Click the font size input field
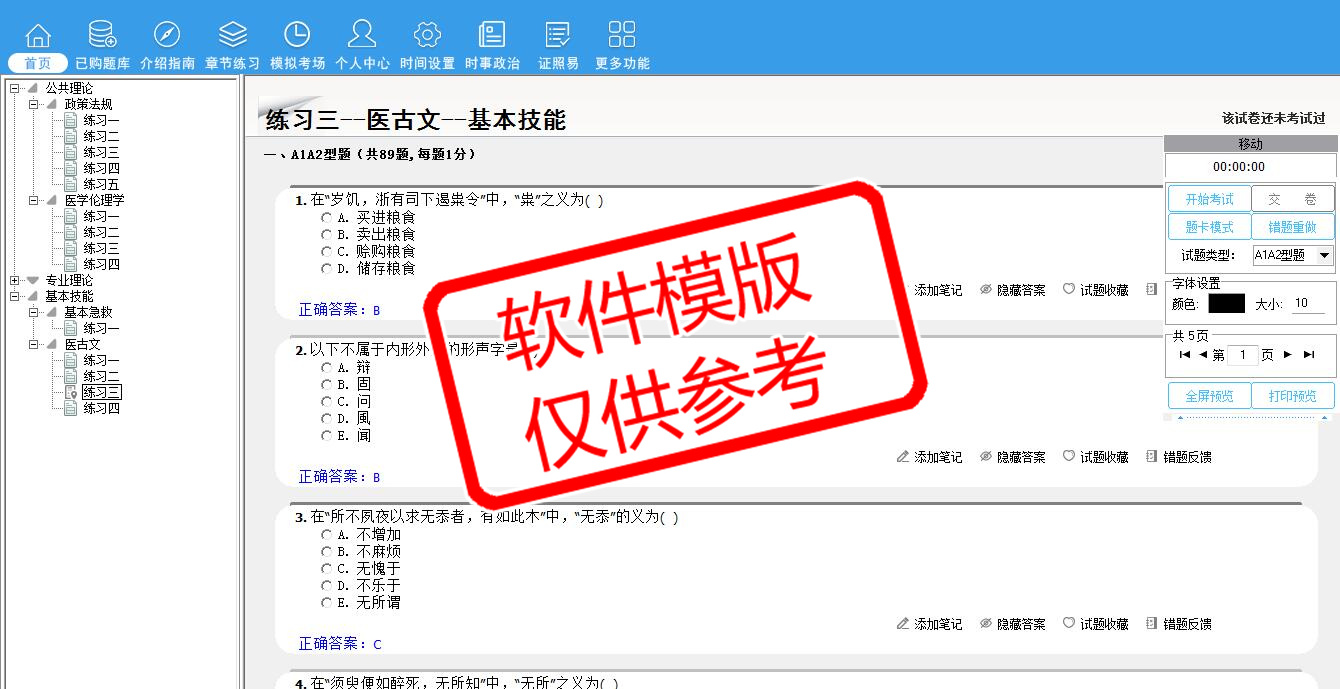 click(1307, 303)
